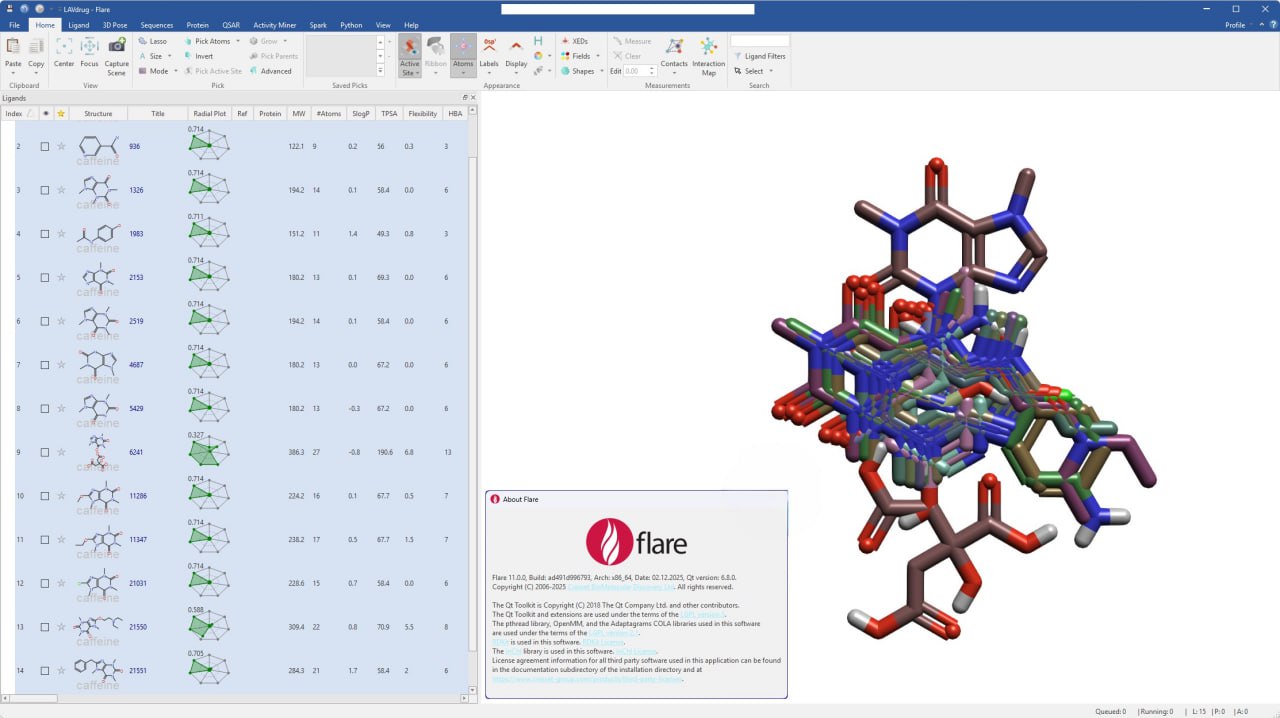1280x718 pixels.
Task: Click the XEDs button
Action: point(575,41)
